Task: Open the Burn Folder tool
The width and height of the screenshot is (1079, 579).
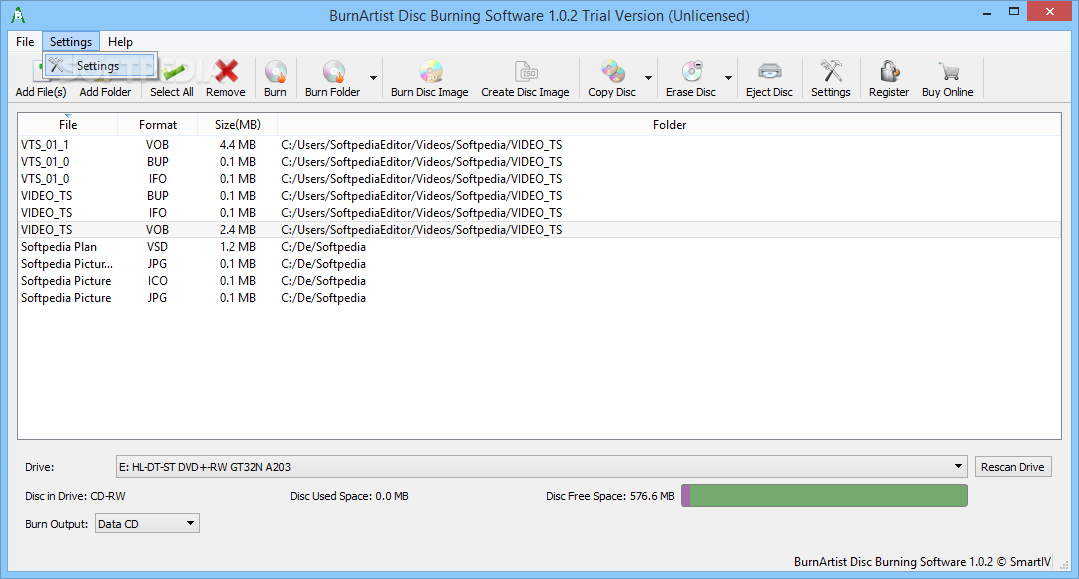Action: (333, 78)
